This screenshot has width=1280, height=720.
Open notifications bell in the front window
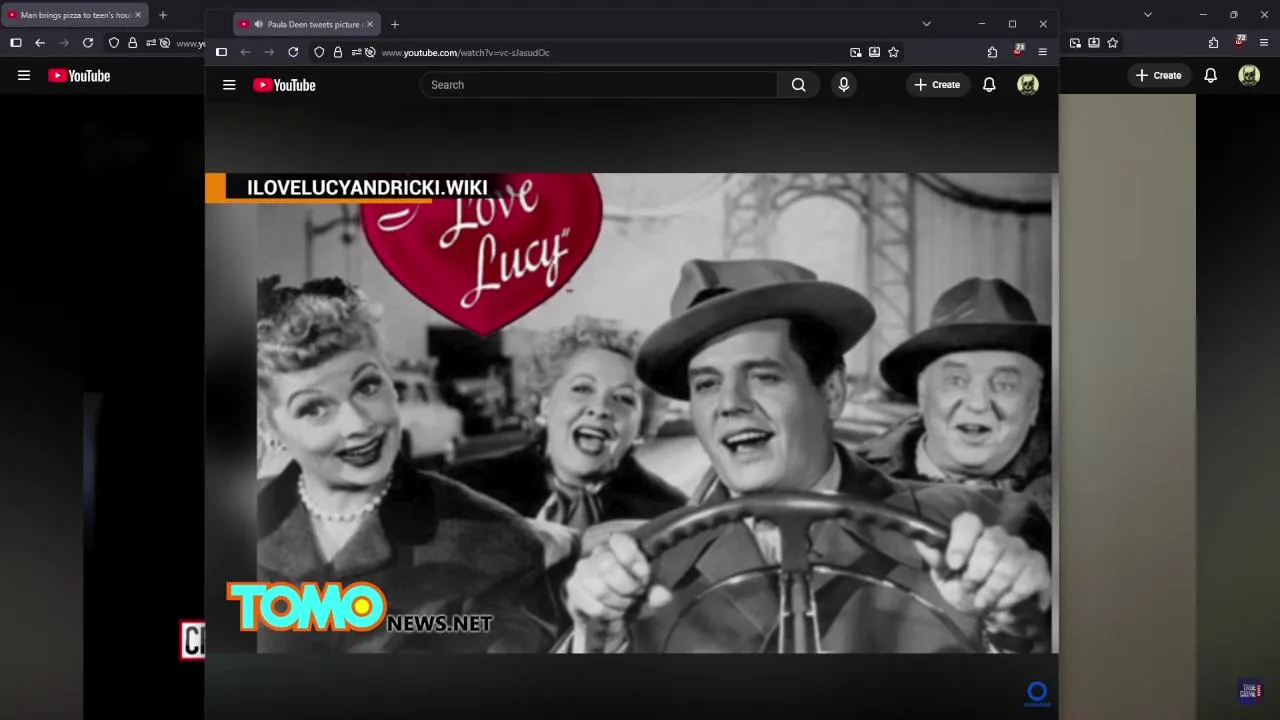click(x=989, y=85)
